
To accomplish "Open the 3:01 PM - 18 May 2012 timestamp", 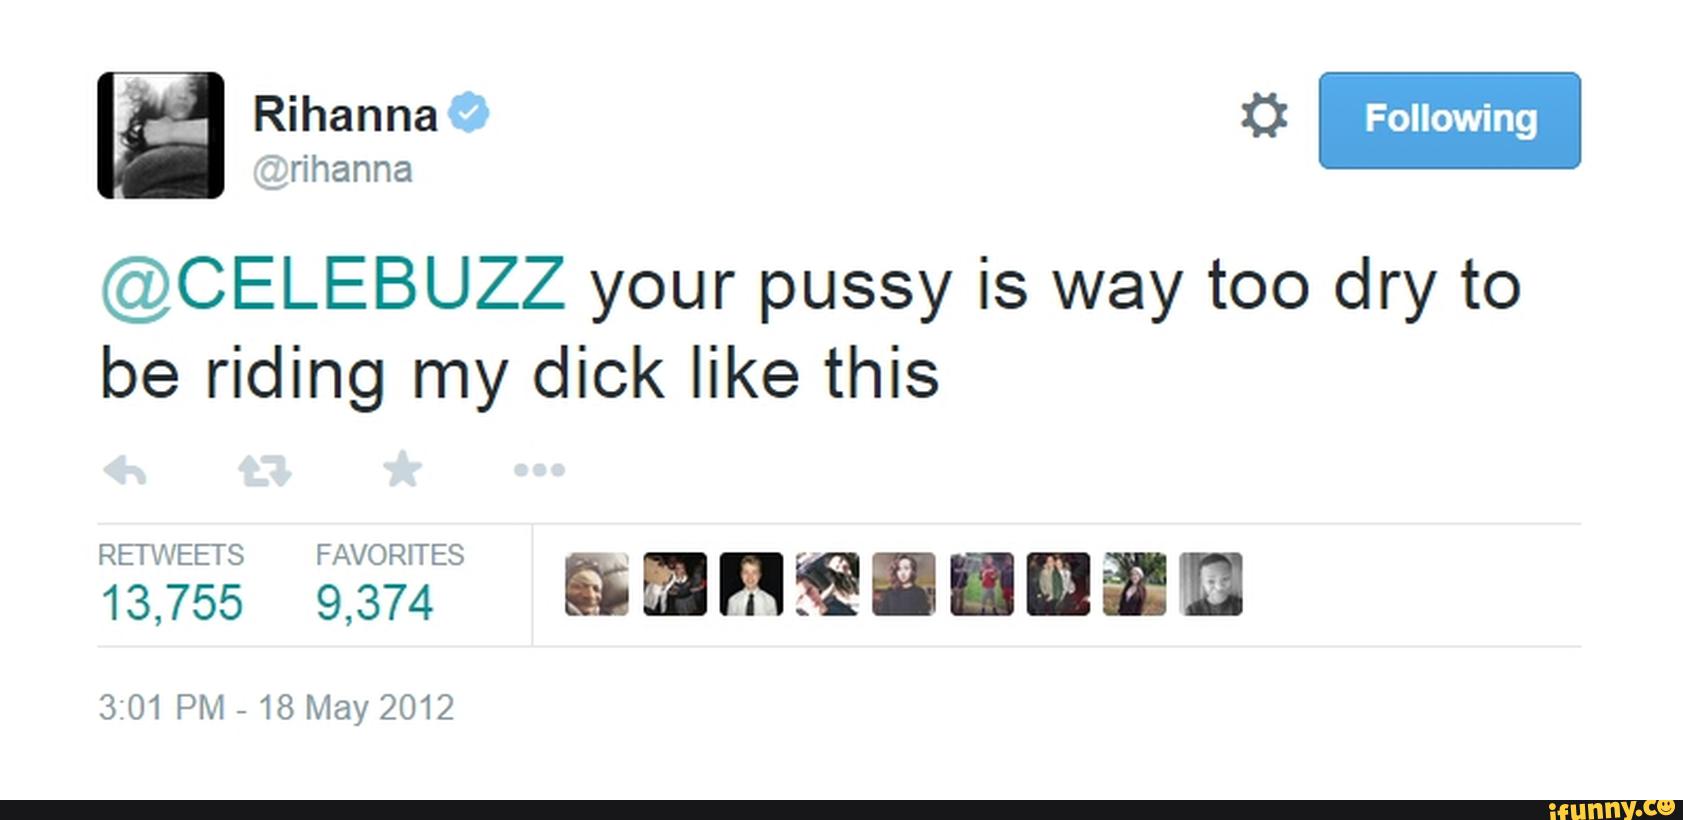I will 276,708.
